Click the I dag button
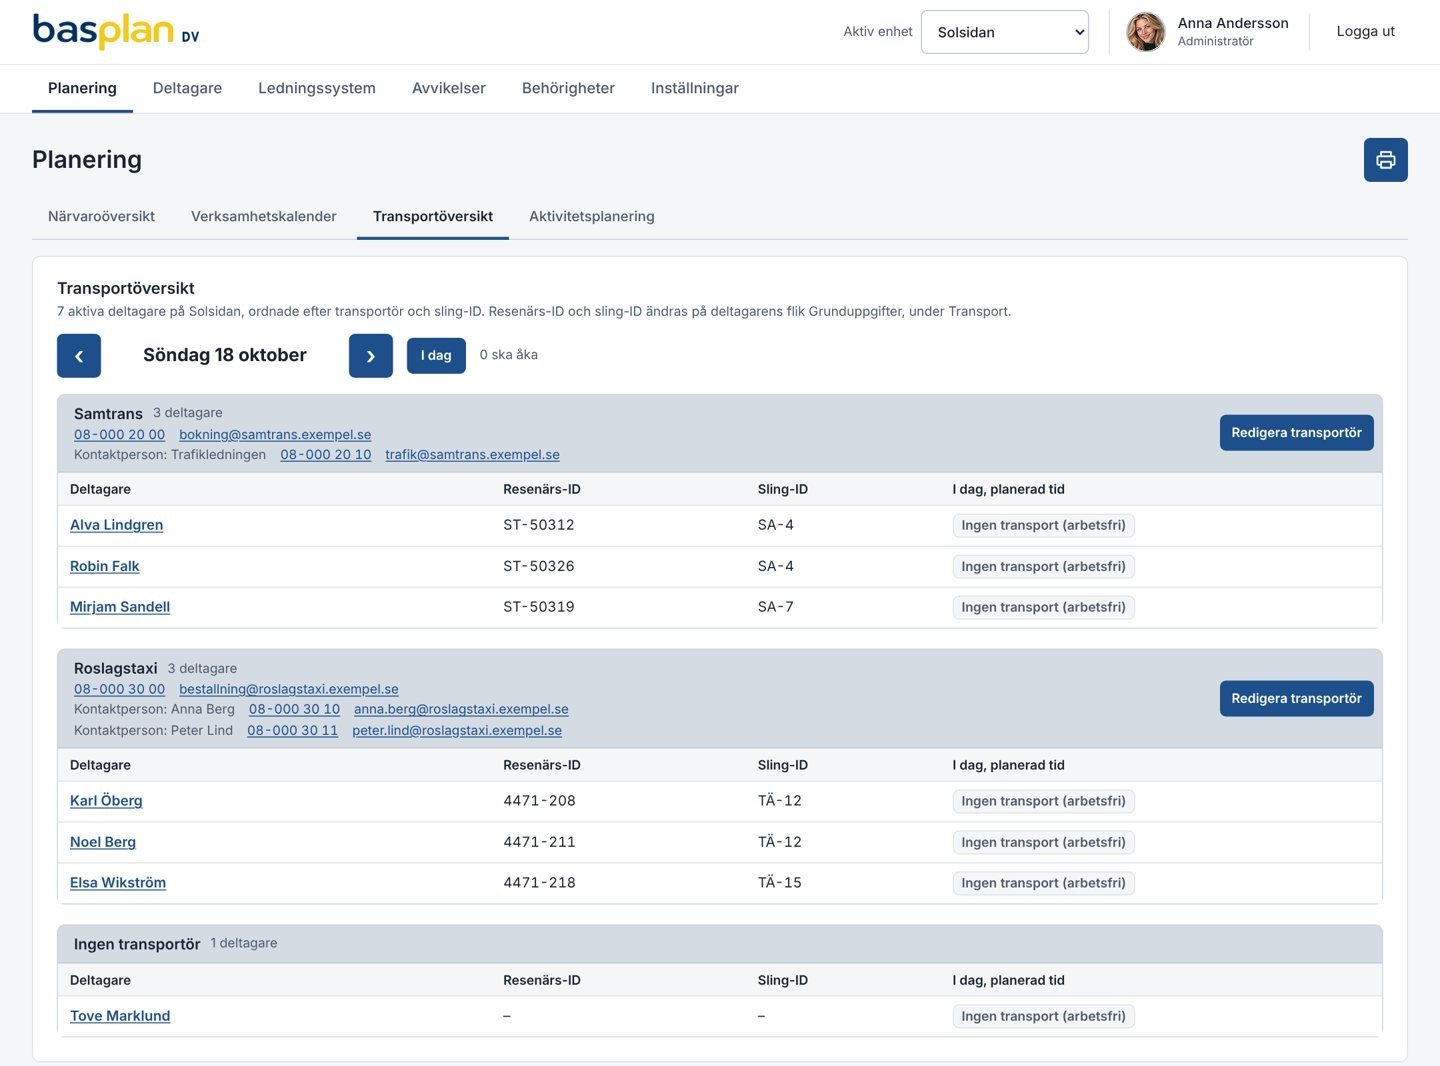Image resolution: width=1440 pixels, height=1066 pixels. click(x=436, y=356)
